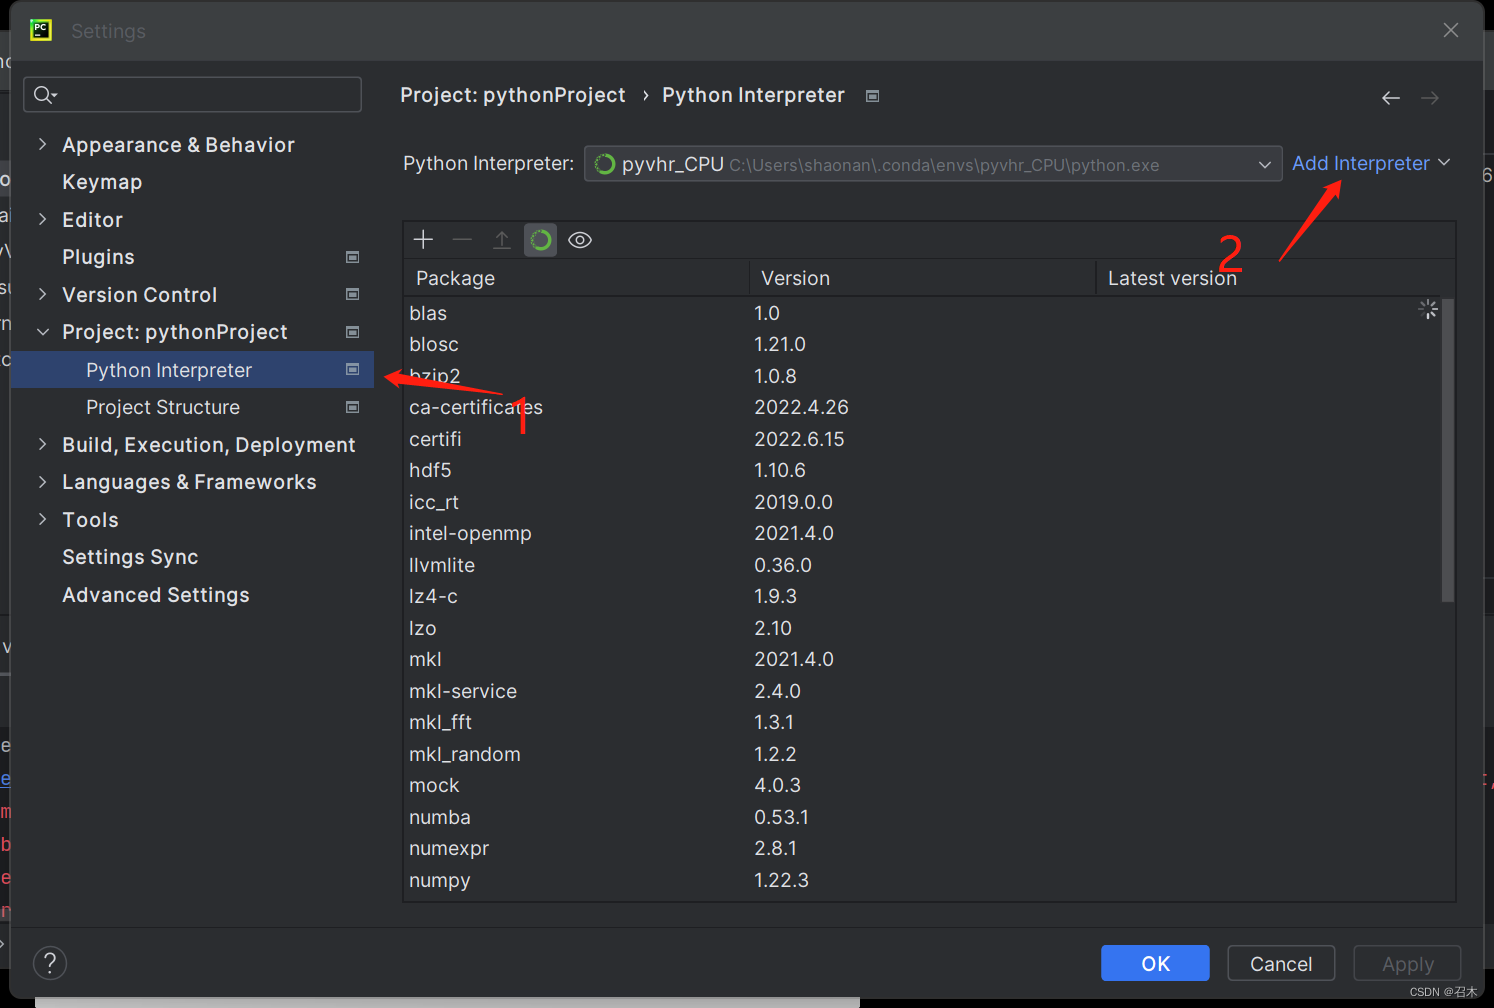Click project-level icon on Version Control row
This screenshot has width=1494, height=1008.
coord(352,294)
